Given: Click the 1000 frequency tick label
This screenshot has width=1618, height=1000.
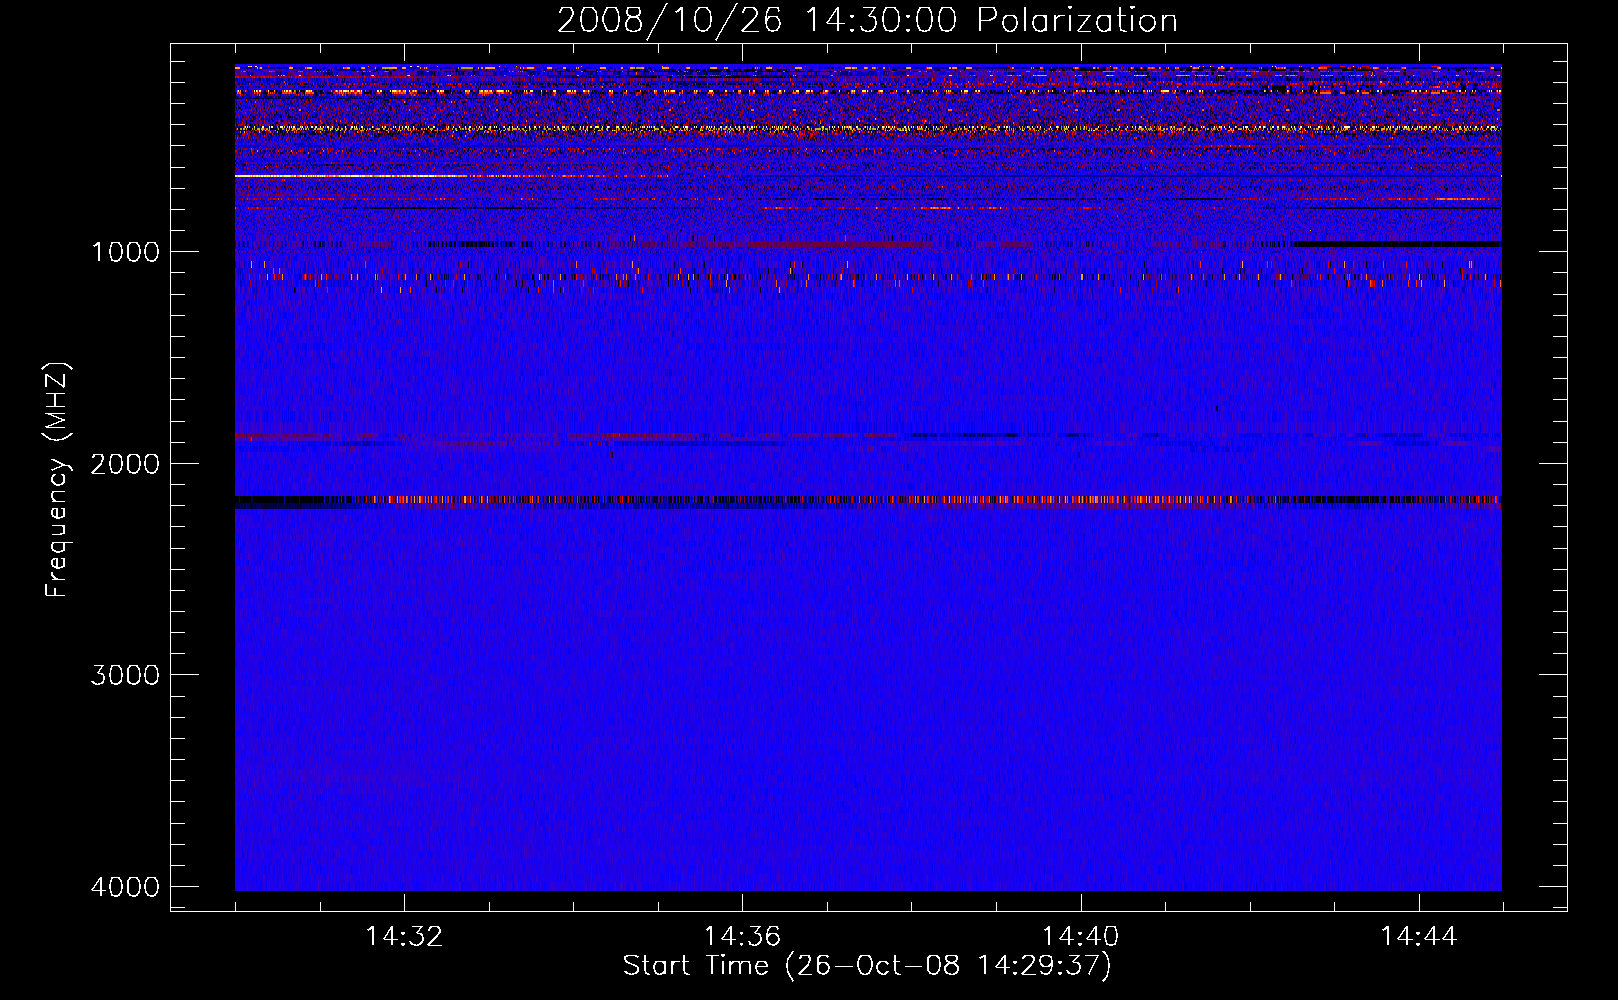Looking at the screenshot, I should pos(125,252).
